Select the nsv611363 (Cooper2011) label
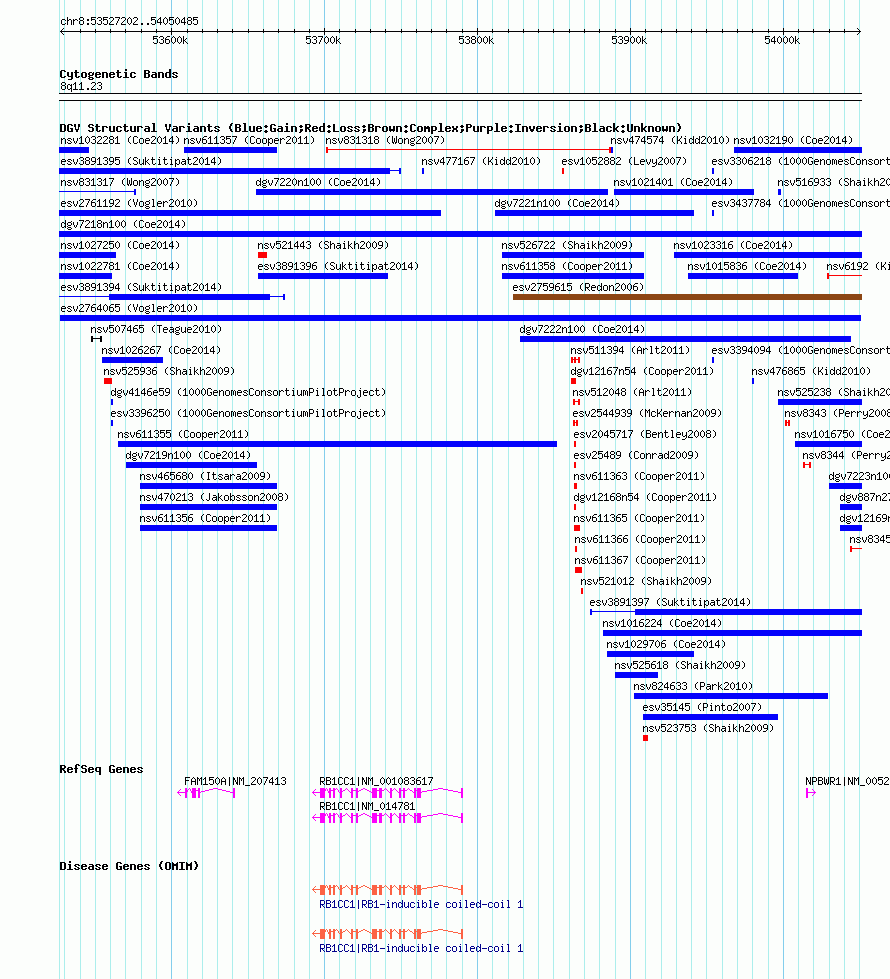This screenshot has height=979, width=890. pyautogui.click(x=640, y=476)
